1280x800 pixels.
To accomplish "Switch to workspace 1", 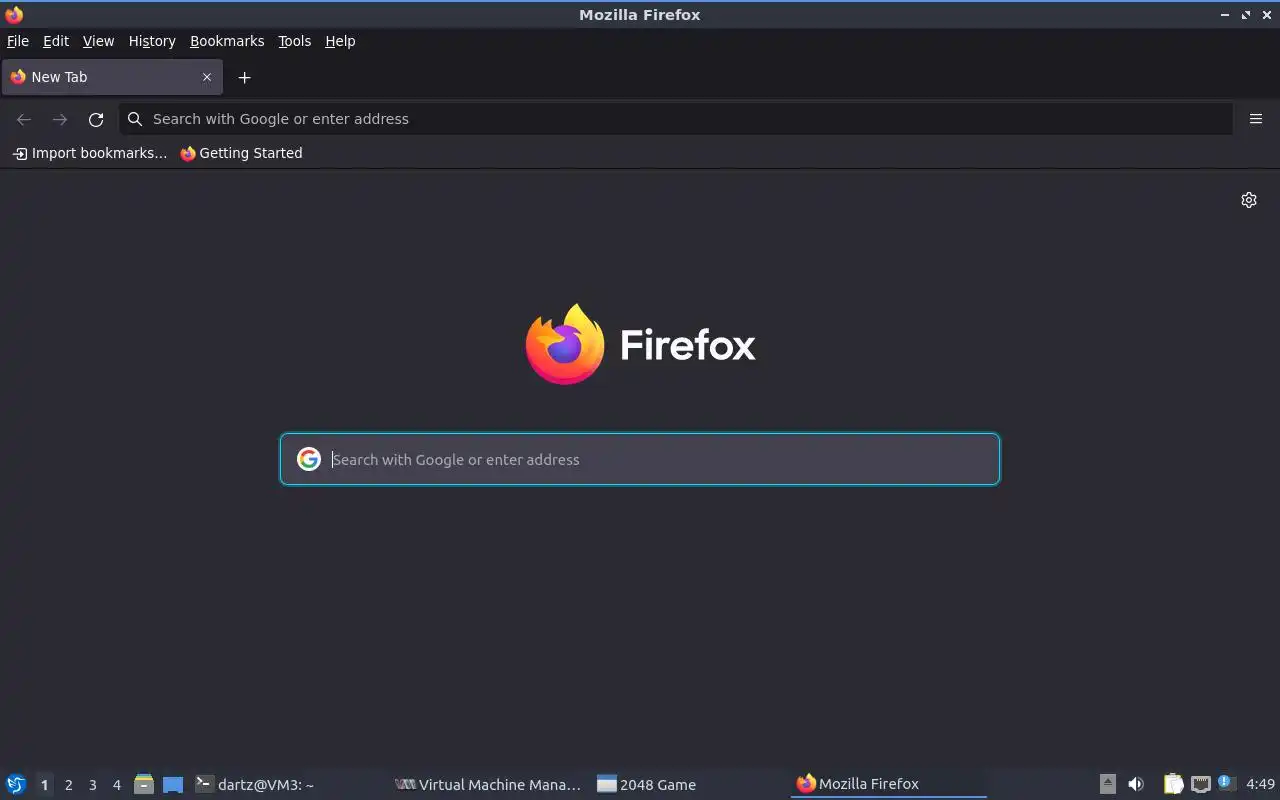I will 44,785.
